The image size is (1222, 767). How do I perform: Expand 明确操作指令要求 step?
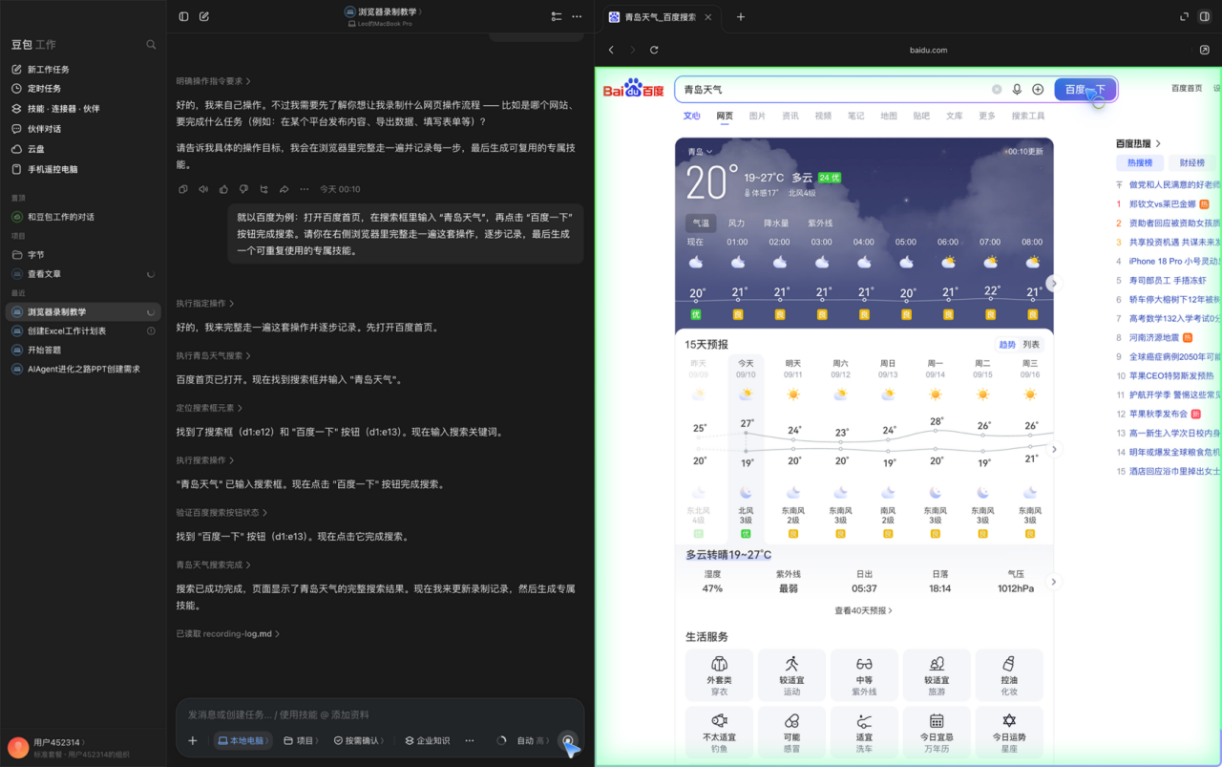(x=214, y=81)
